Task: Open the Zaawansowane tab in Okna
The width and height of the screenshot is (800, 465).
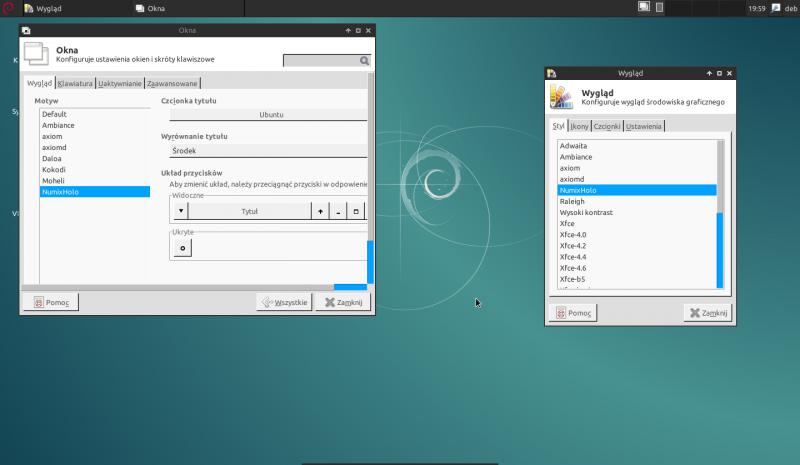Action: 173,83
